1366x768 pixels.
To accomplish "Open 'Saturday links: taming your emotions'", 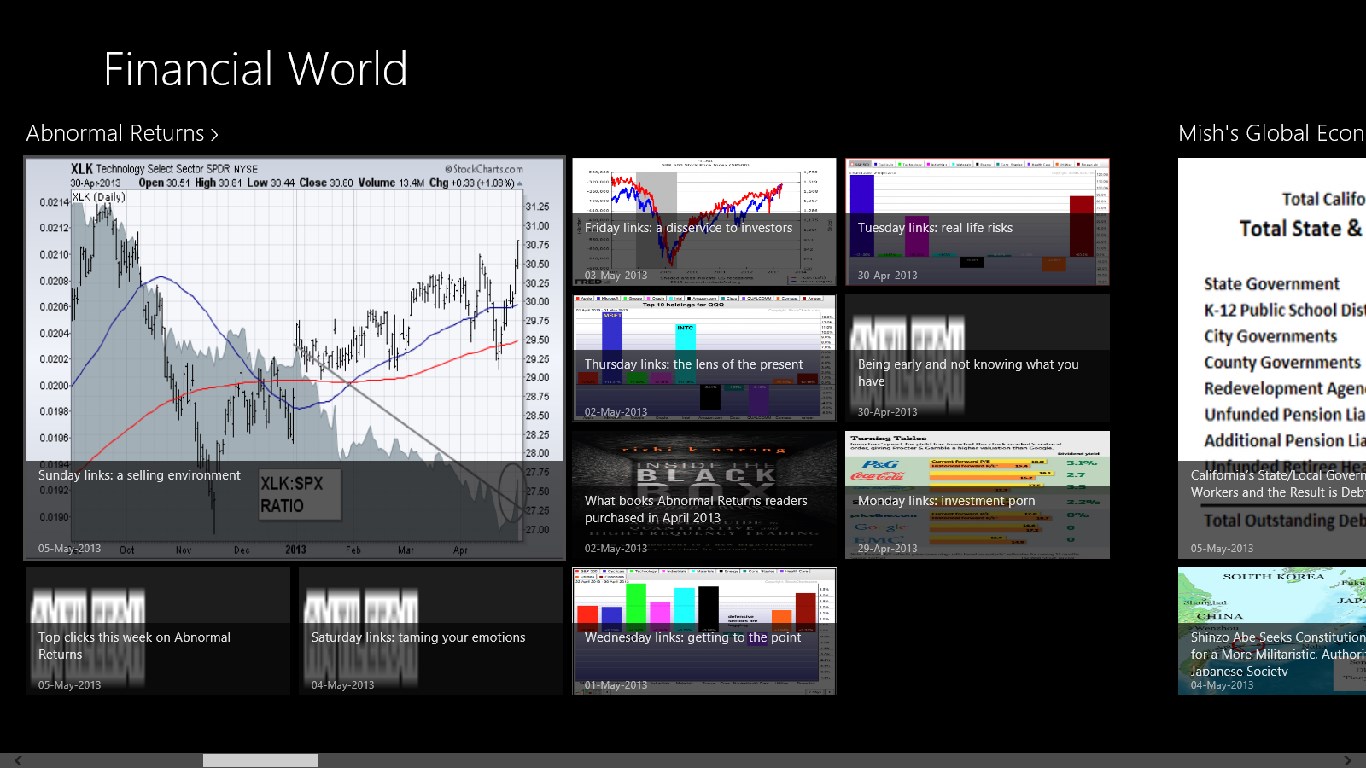I will (431, 631).
